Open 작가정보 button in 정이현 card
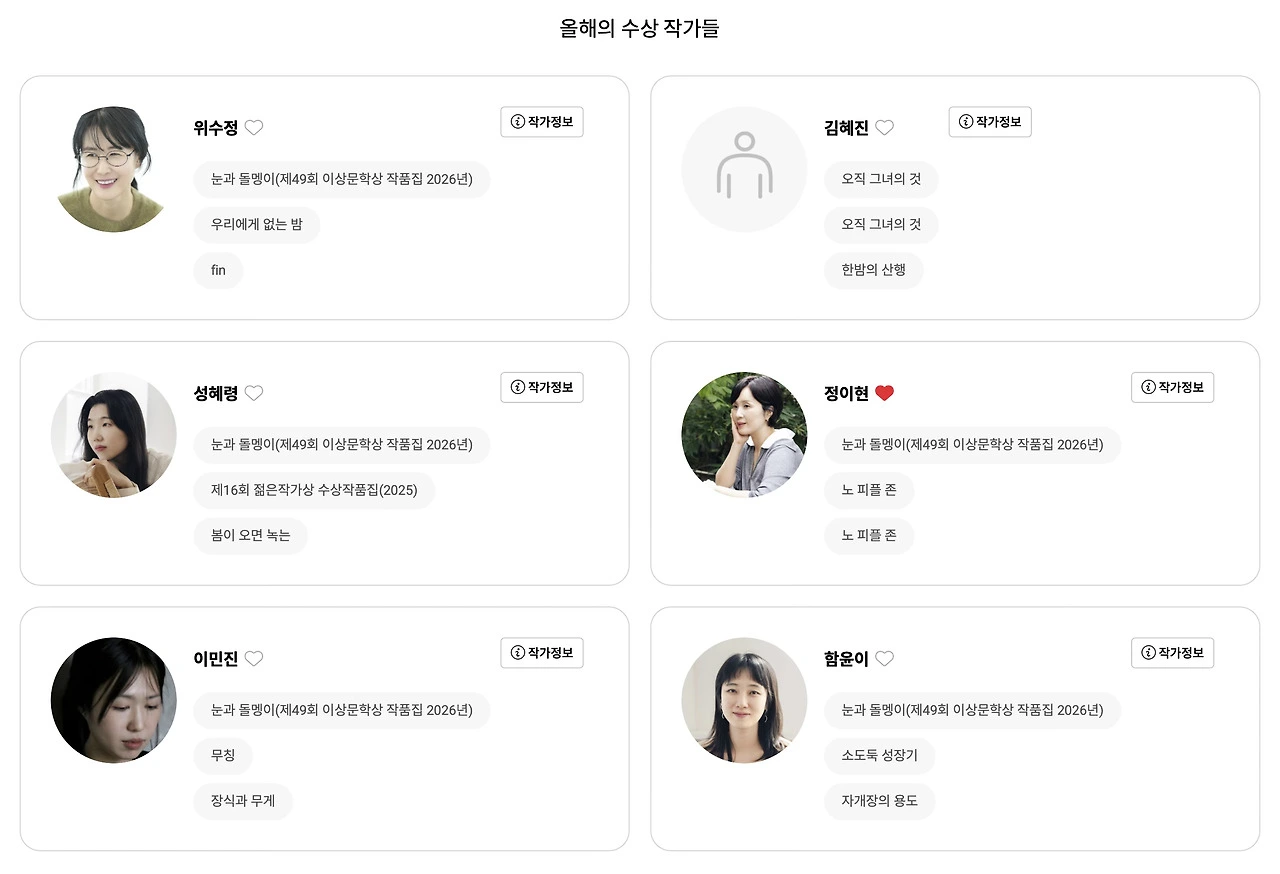Screen dimensions: 1280x874 [1172, 387]
